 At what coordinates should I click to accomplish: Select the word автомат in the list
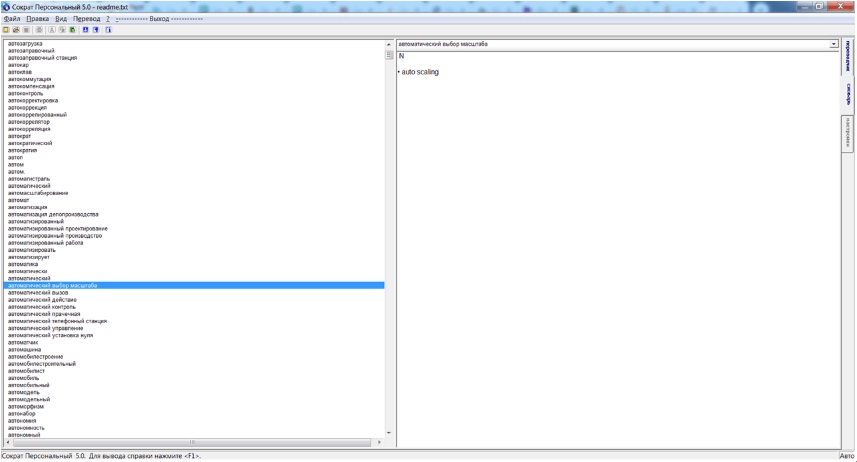pos(19,200)
